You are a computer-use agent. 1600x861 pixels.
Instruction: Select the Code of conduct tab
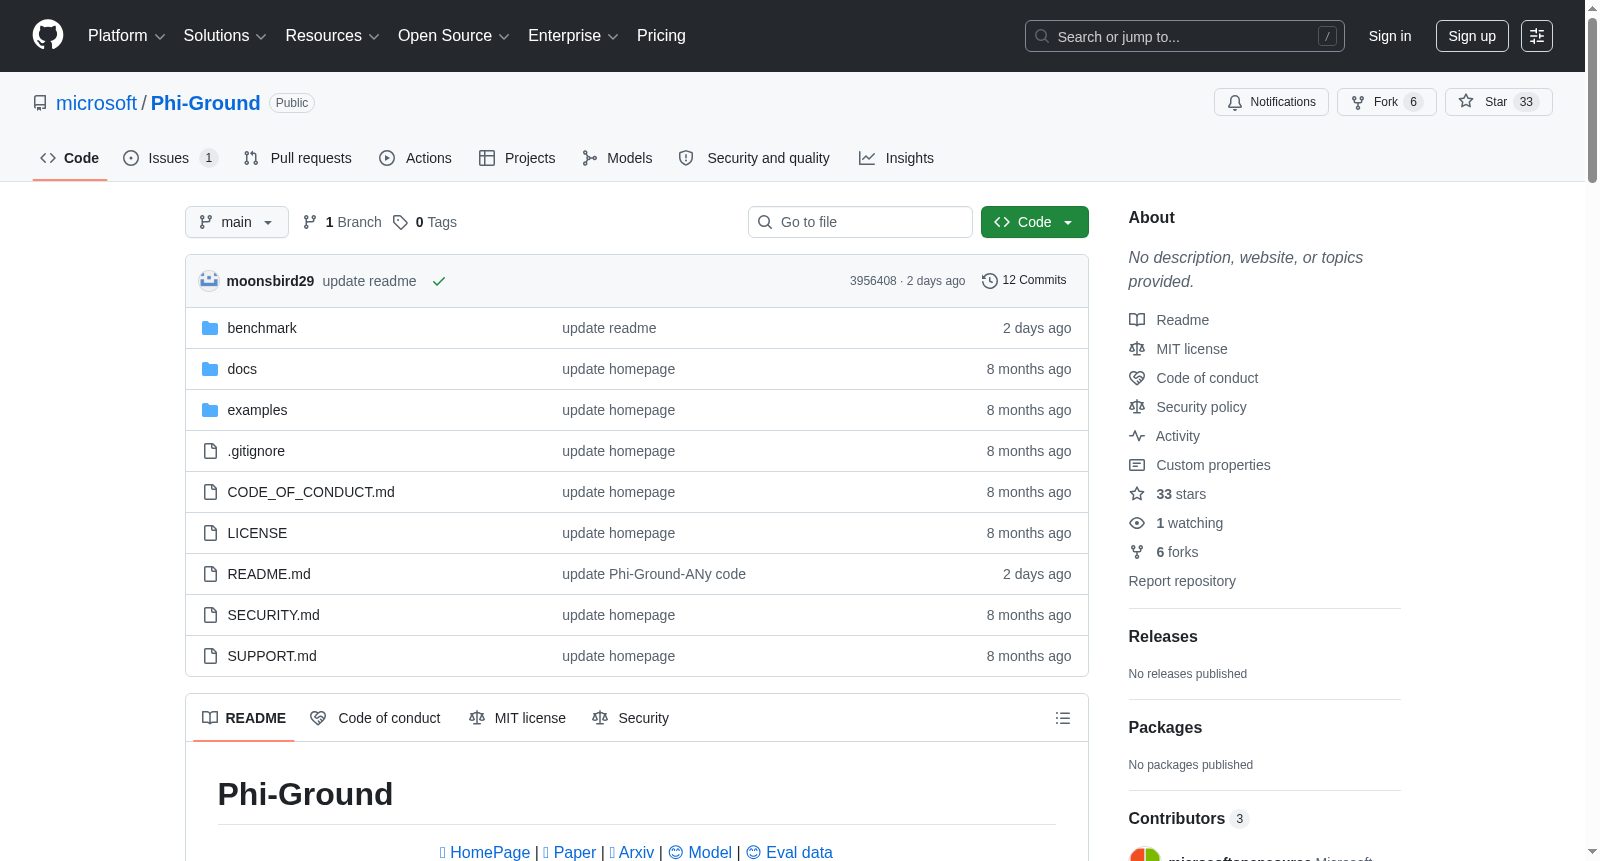pos(375,718)
